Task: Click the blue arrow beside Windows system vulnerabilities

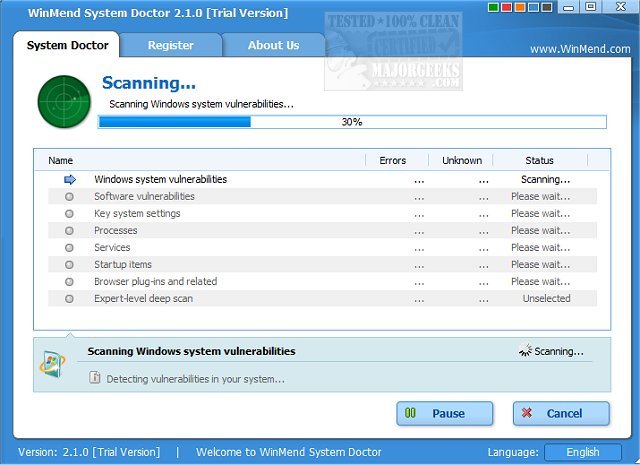Action: (70, 180)
